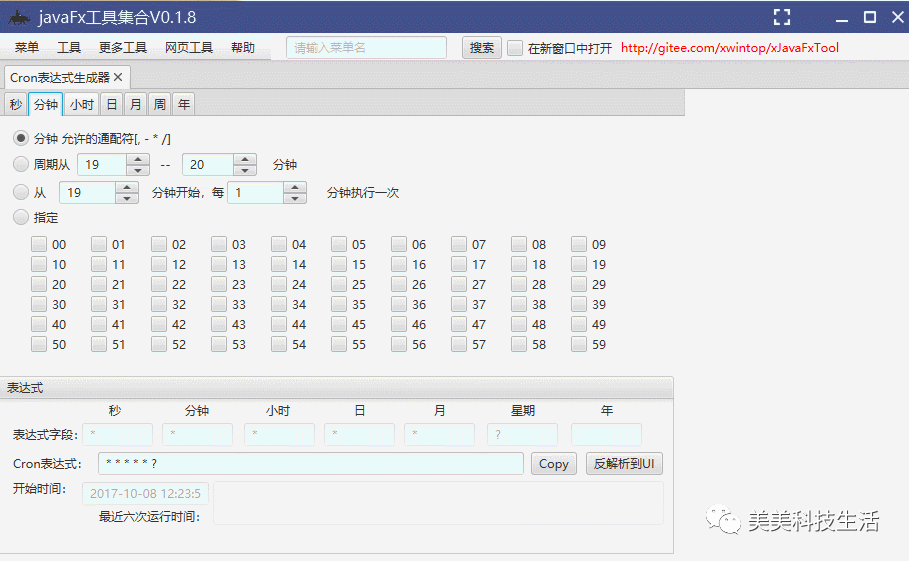Enable 在新窗口中打开 checkbox
Screen dimensions: 909x561
coord(515,48)
